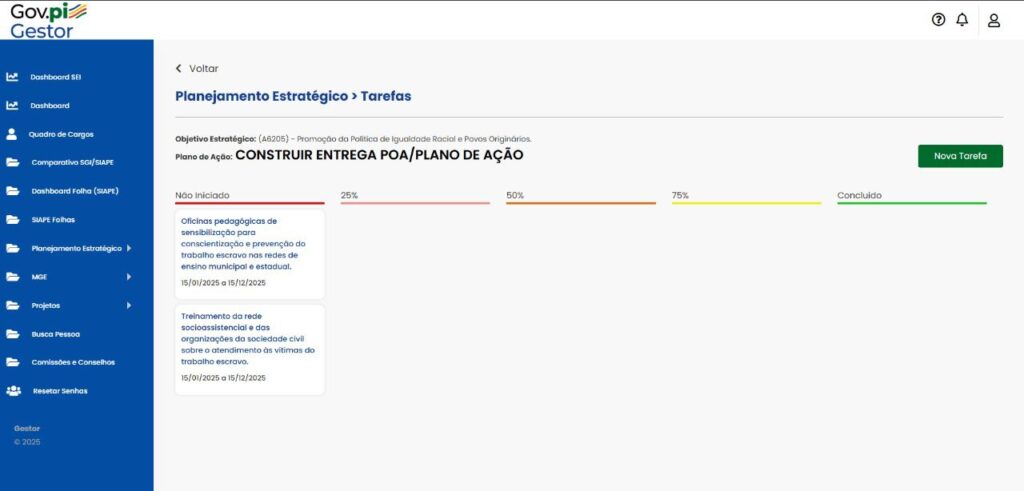
Task: Click the folder icon next to MGE
Action: tap(12, 277)
